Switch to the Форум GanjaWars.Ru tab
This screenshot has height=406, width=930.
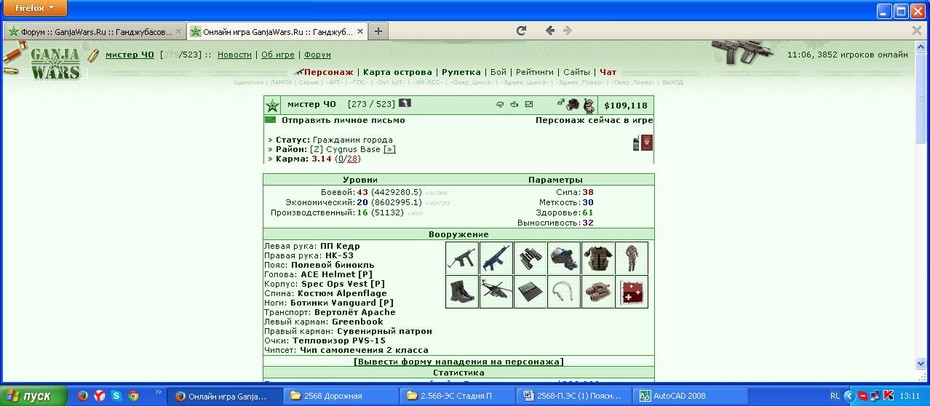[x=94, y=31]
